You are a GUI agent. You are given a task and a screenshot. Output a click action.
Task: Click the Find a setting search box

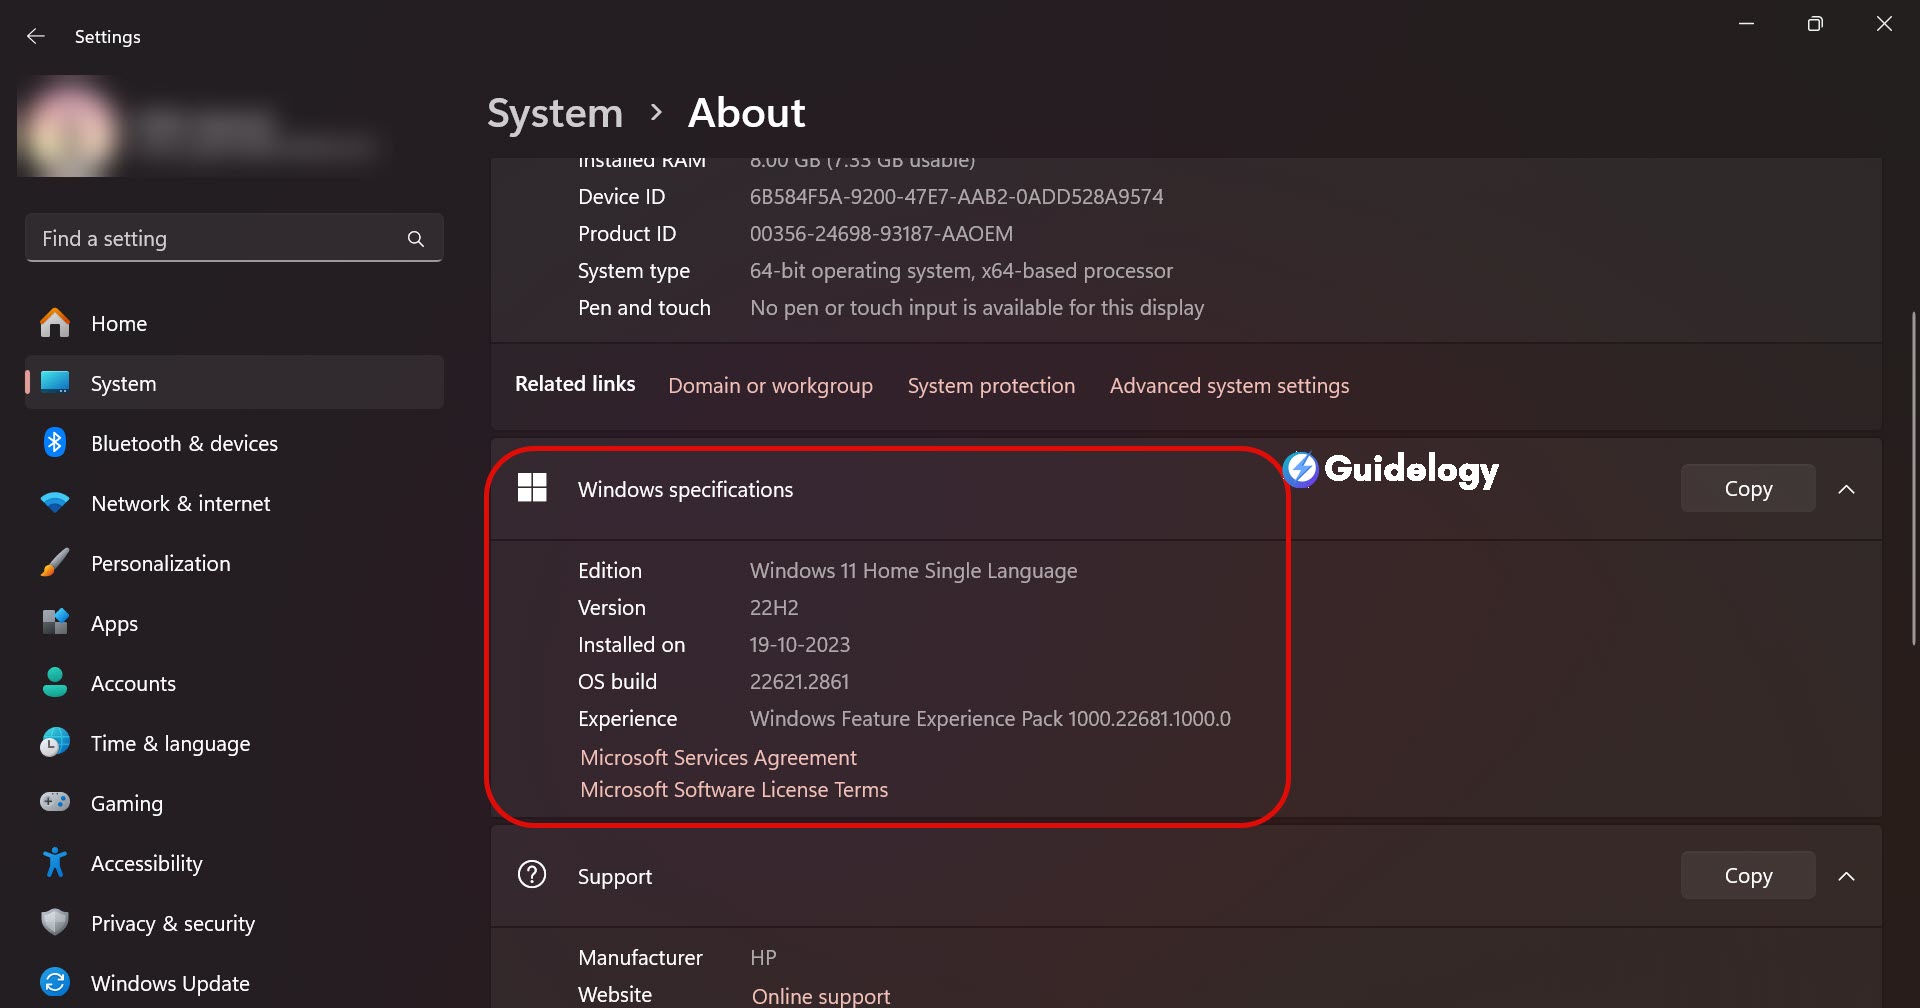pos(220,239)
